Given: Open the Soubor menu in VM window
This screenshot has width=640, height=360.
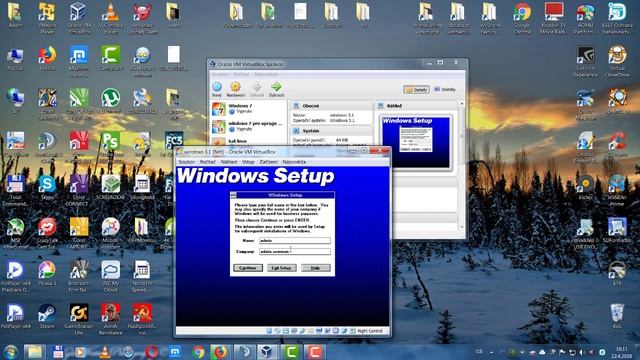Looking at the screenshot, I should click(x=187, y=162).
